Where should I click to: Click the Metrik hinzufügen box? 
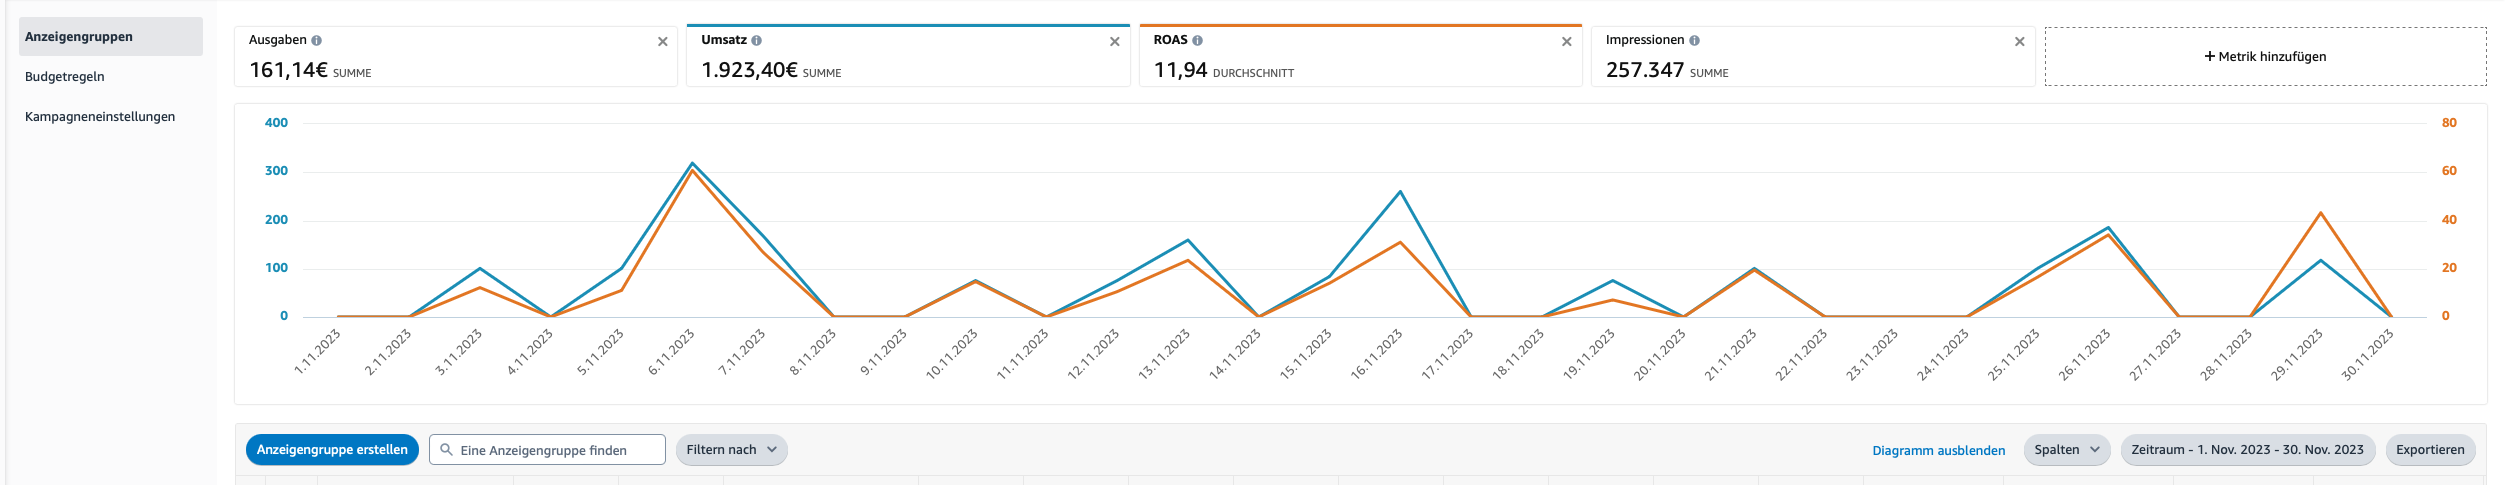[x=2264, y=57]
